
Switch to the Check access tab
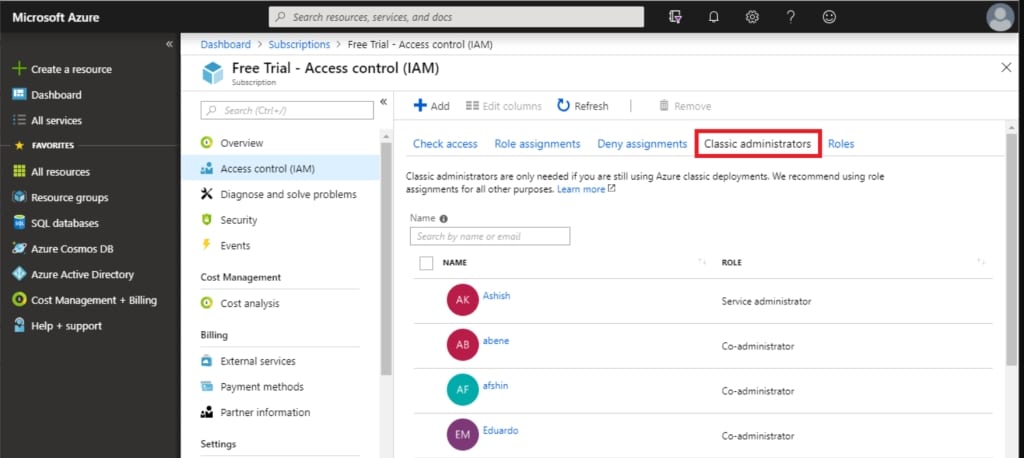coord(445,144)
